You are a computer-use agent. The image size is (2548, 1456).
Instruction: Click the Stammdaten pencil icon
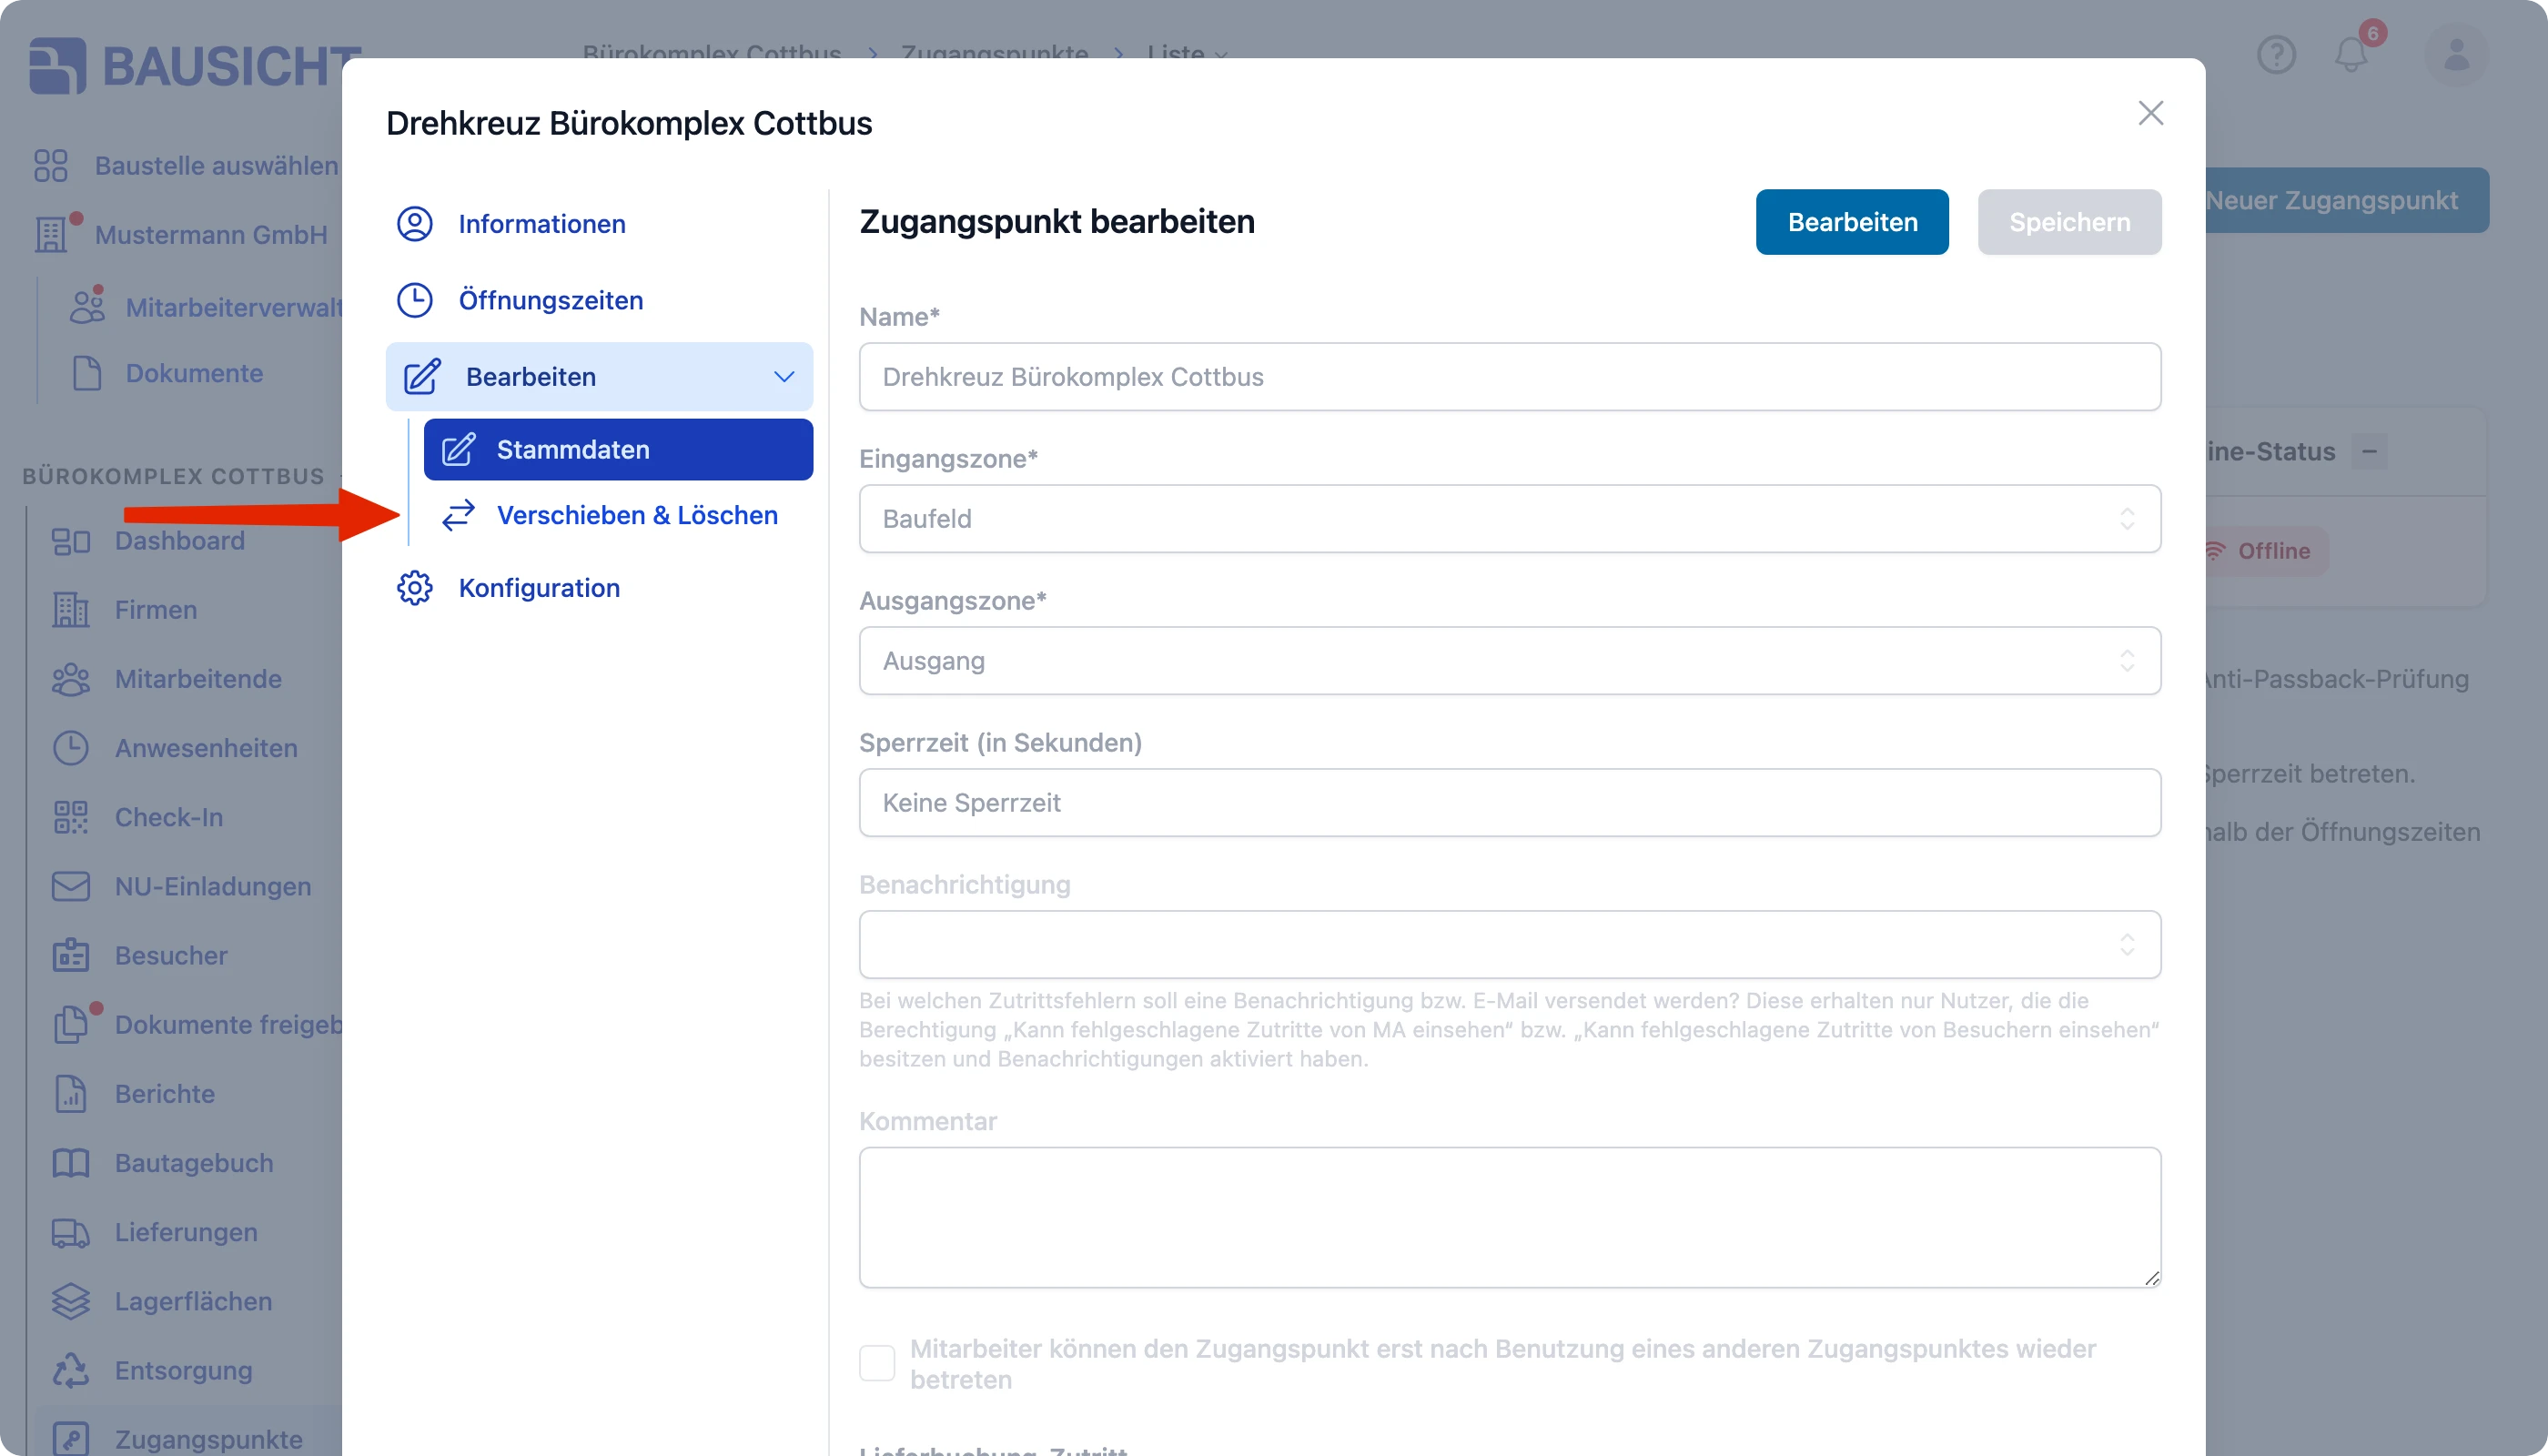[458, 450]
